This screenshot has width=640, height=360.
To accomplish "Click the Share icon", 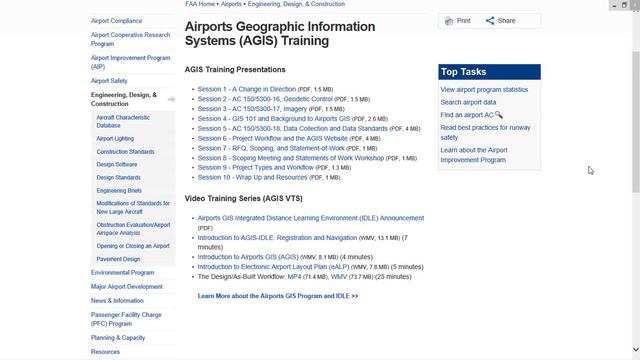I will click(x=490, y=20).
